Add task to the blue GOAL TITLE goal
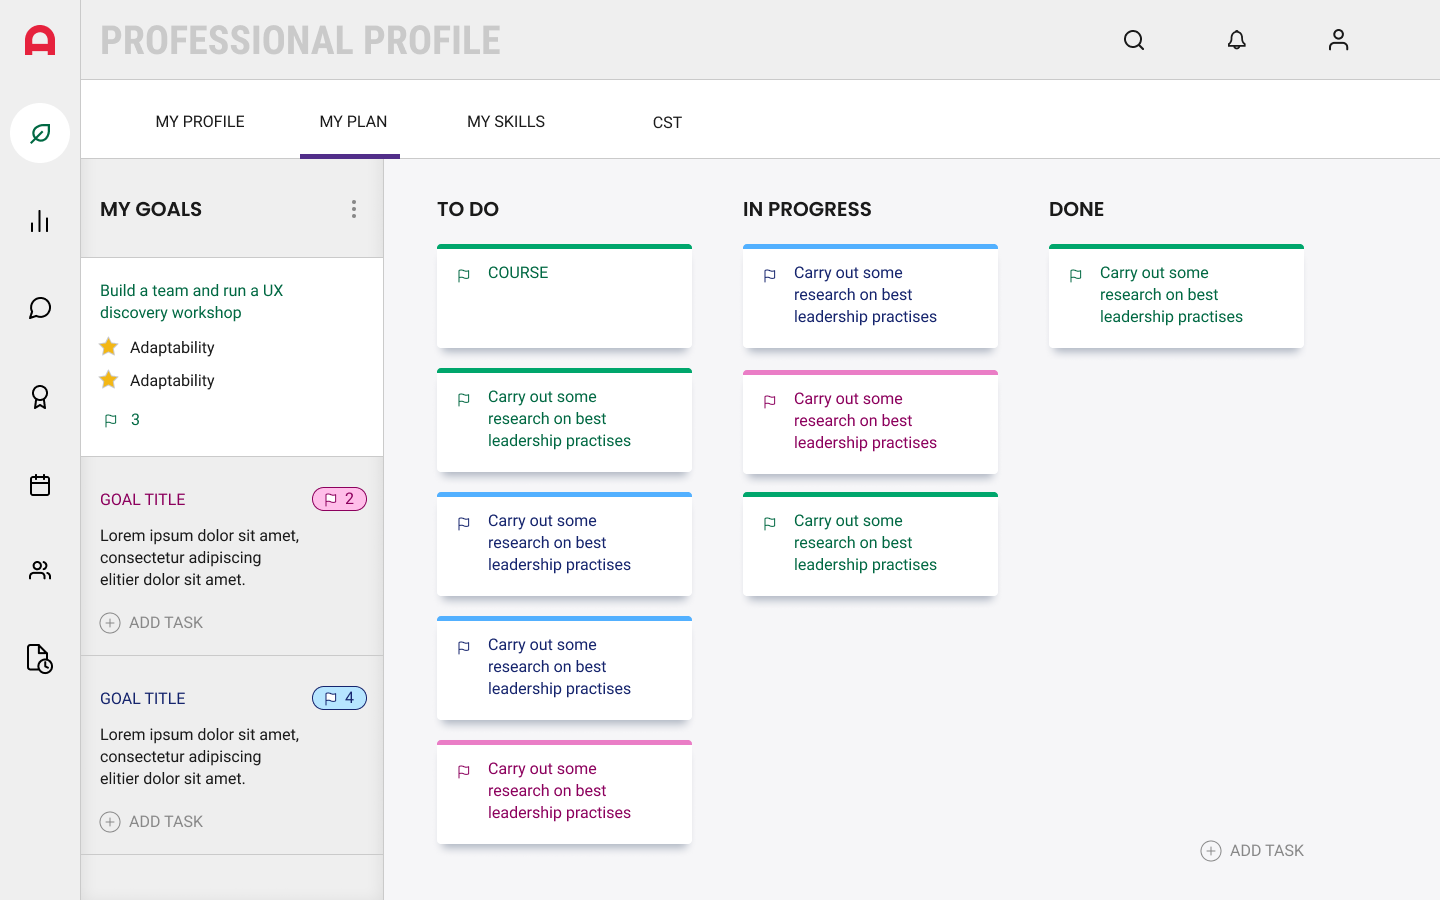Image resolution: width=1440 pixels, height=900 pixels. pos(152,822)
